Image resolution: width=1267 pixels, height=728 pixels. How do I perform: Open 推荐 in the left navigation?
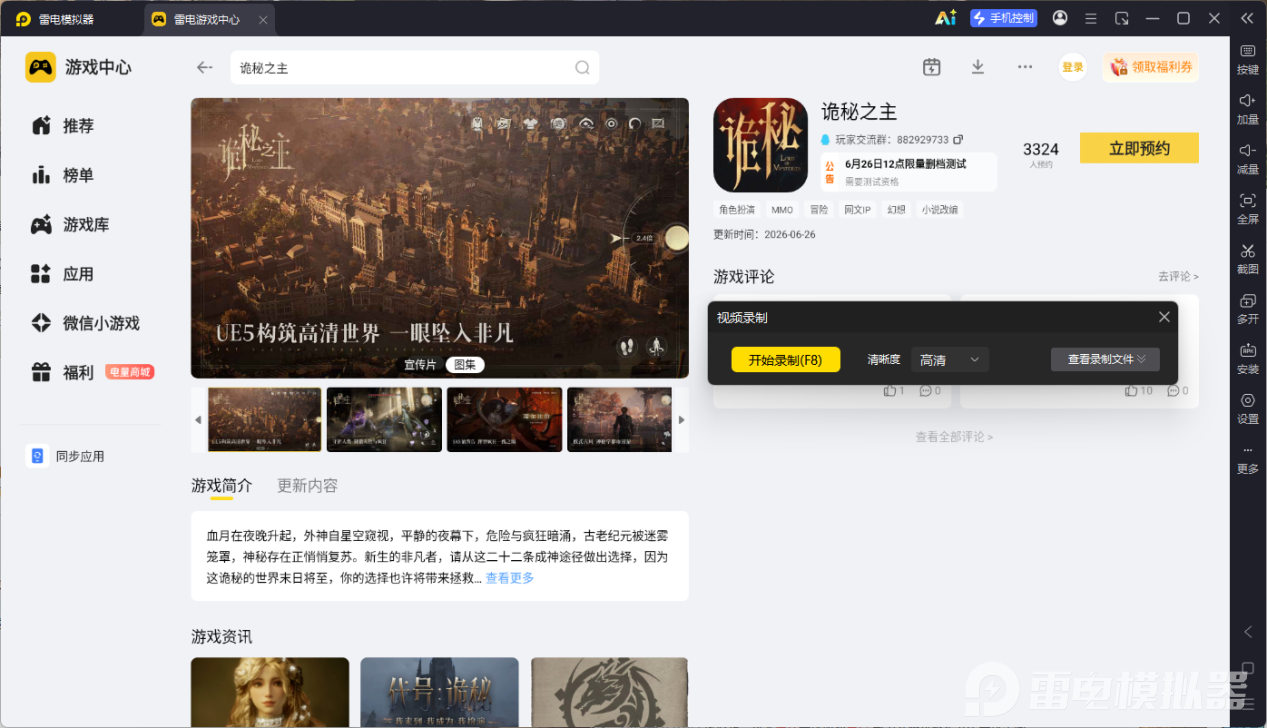(62, 126)
